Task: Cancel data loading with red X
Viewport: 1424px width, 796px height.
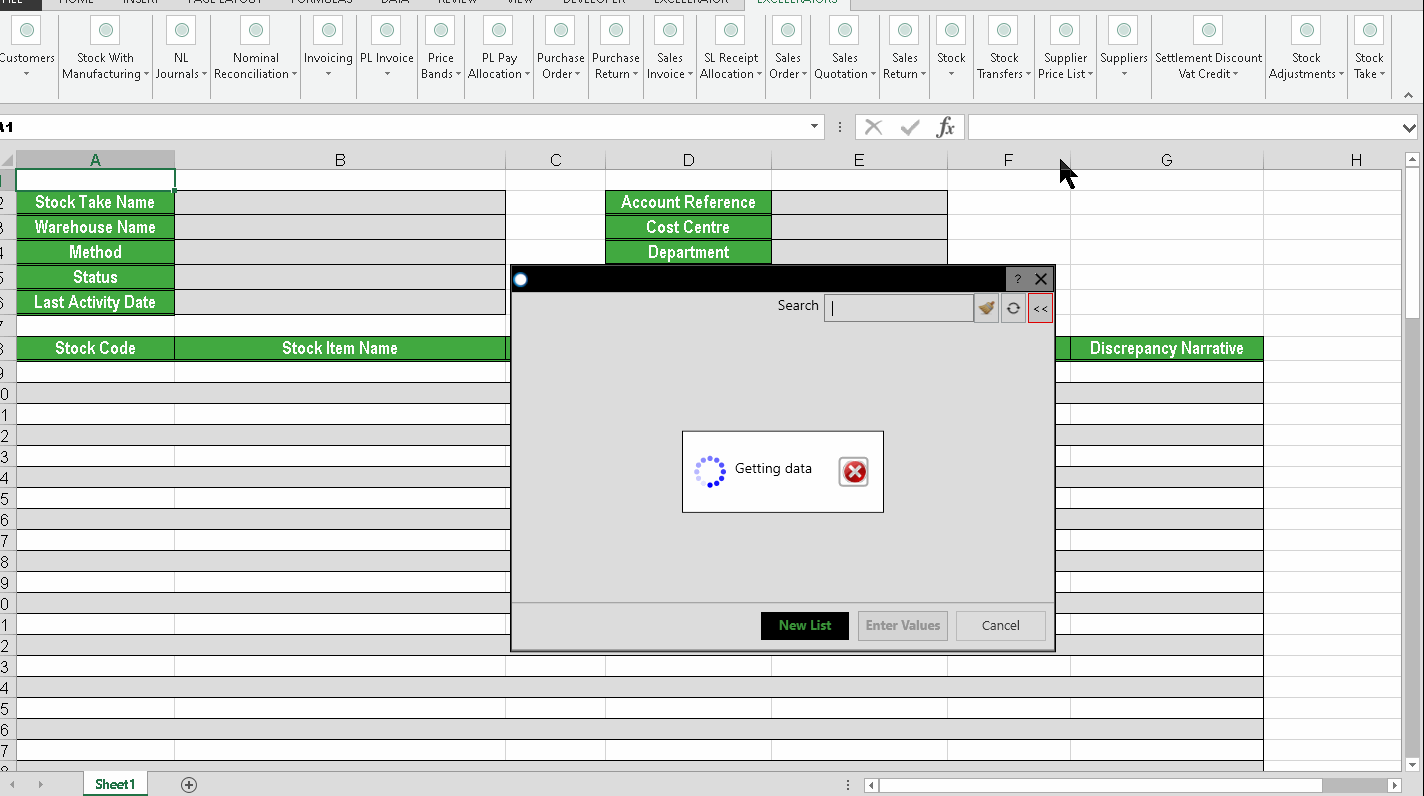Action: 853,472
